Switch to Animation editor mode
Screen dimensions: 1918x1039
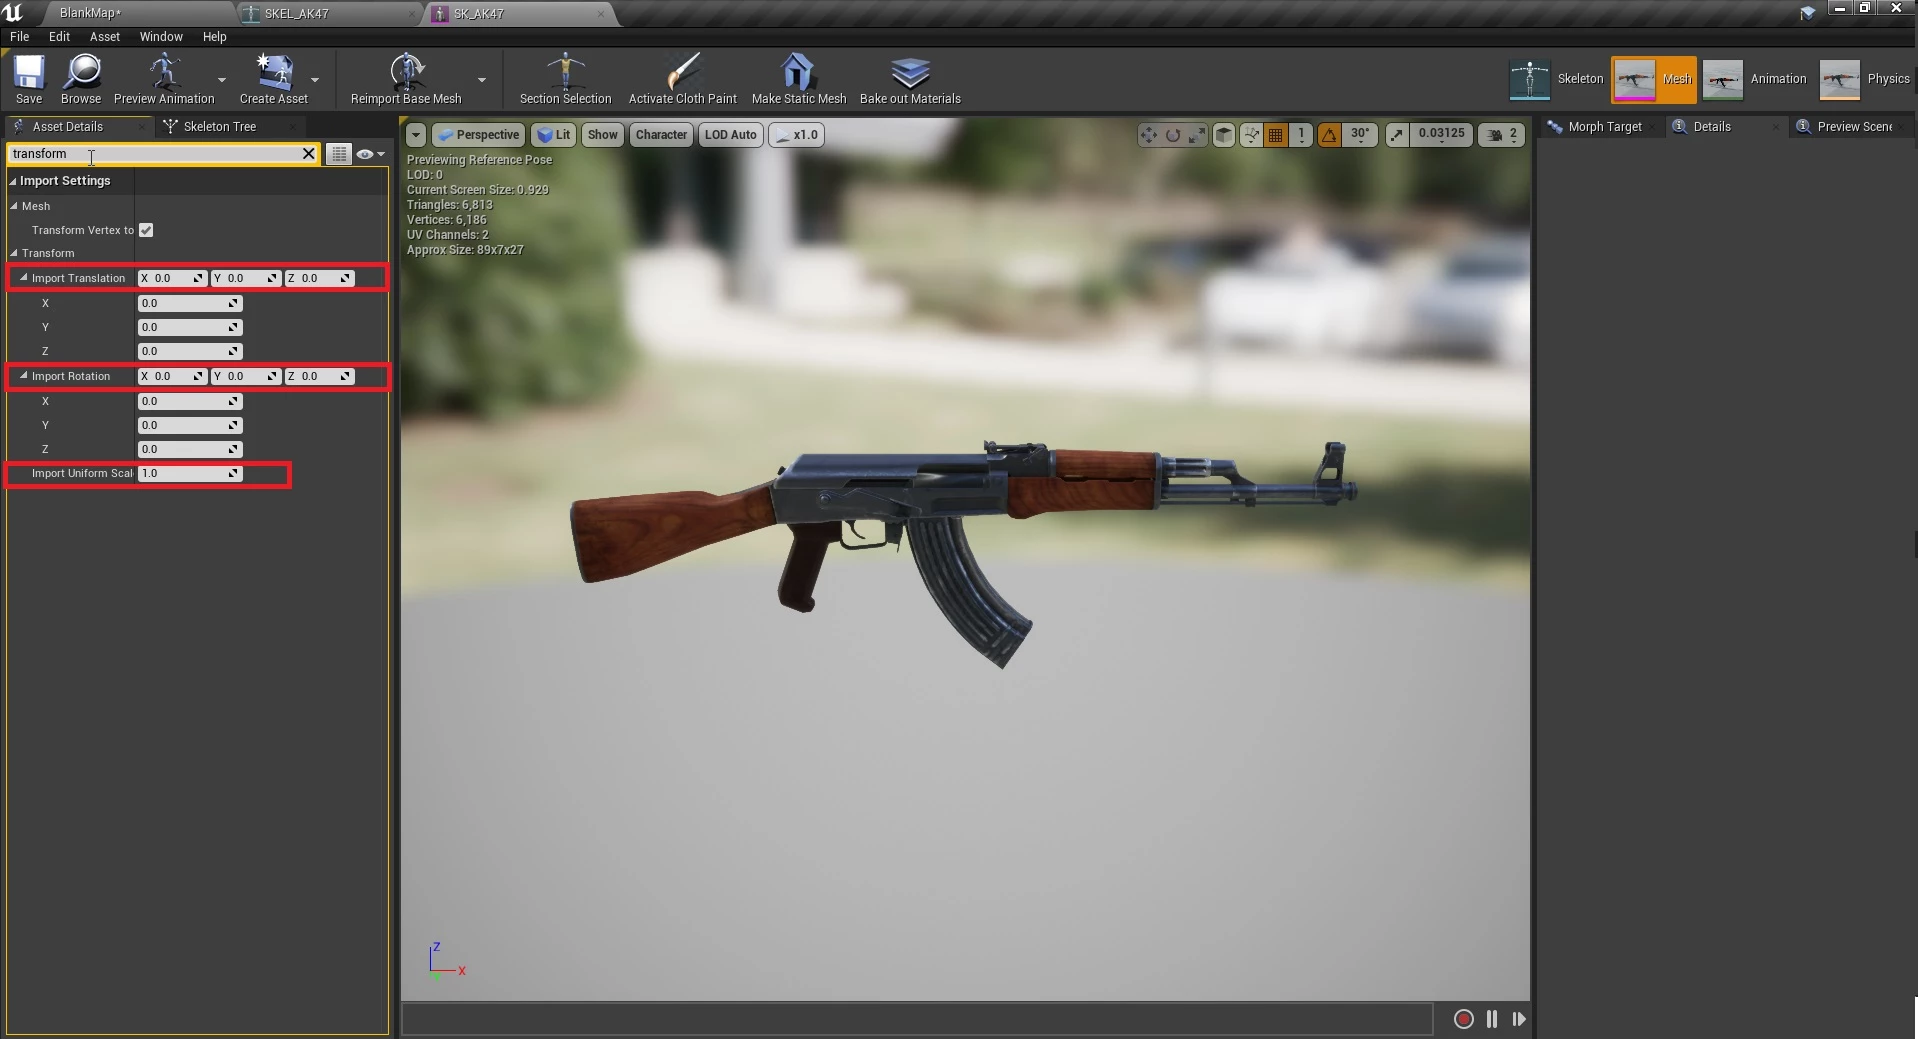pos(1754,79)
